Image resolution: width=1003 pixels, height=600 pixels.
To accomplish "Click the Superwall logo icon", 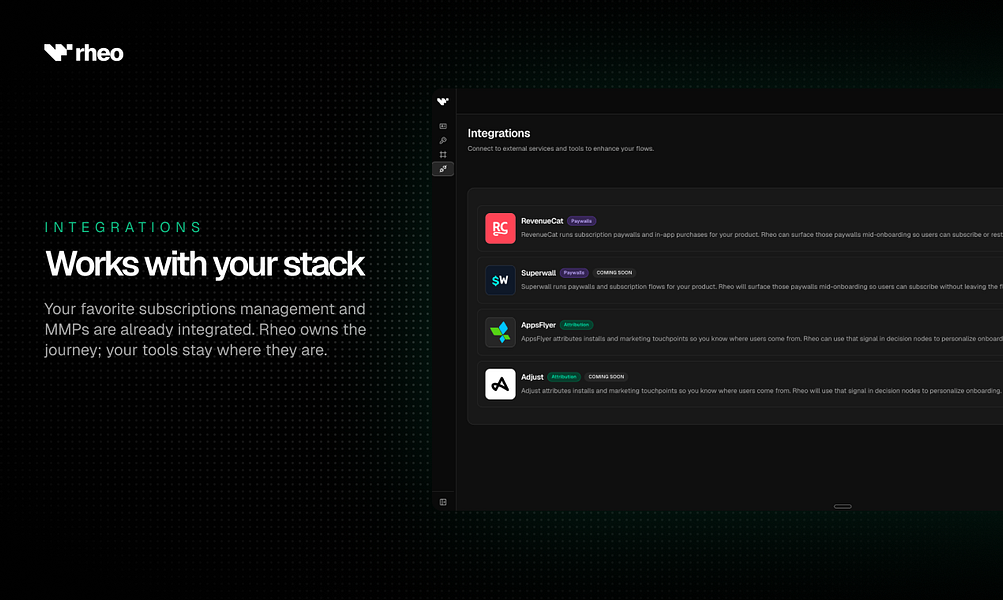I will (500, 280).
